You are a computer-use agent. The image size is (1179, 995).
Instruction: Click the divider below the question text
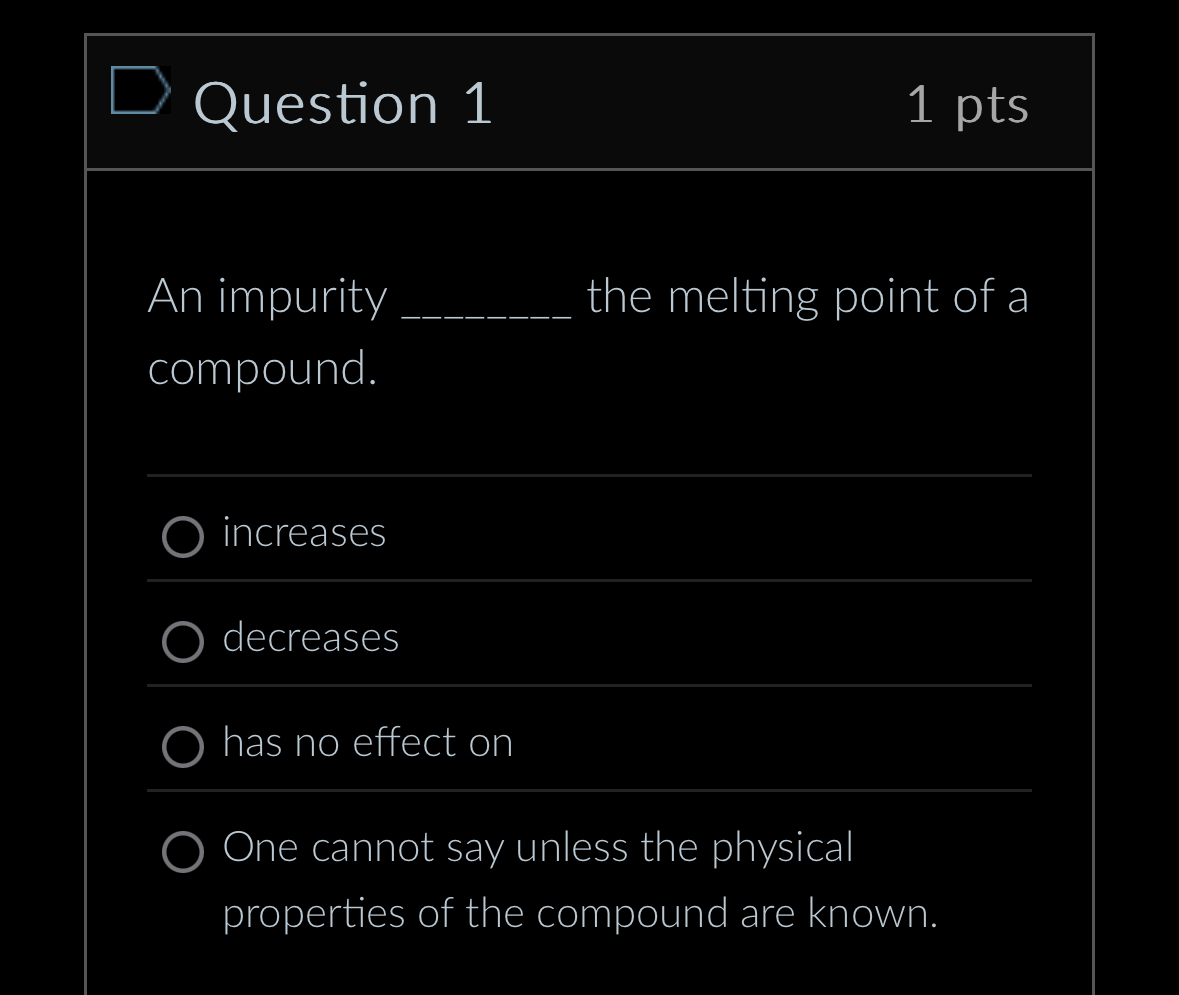point(588,475)
